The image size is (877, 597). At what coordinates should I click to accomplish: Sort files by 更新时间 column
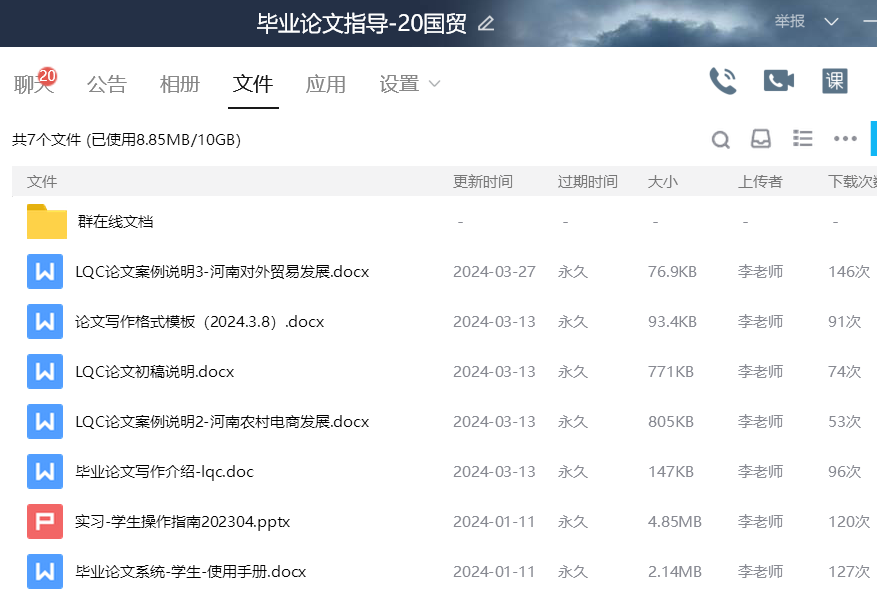[x=483, y=182]
